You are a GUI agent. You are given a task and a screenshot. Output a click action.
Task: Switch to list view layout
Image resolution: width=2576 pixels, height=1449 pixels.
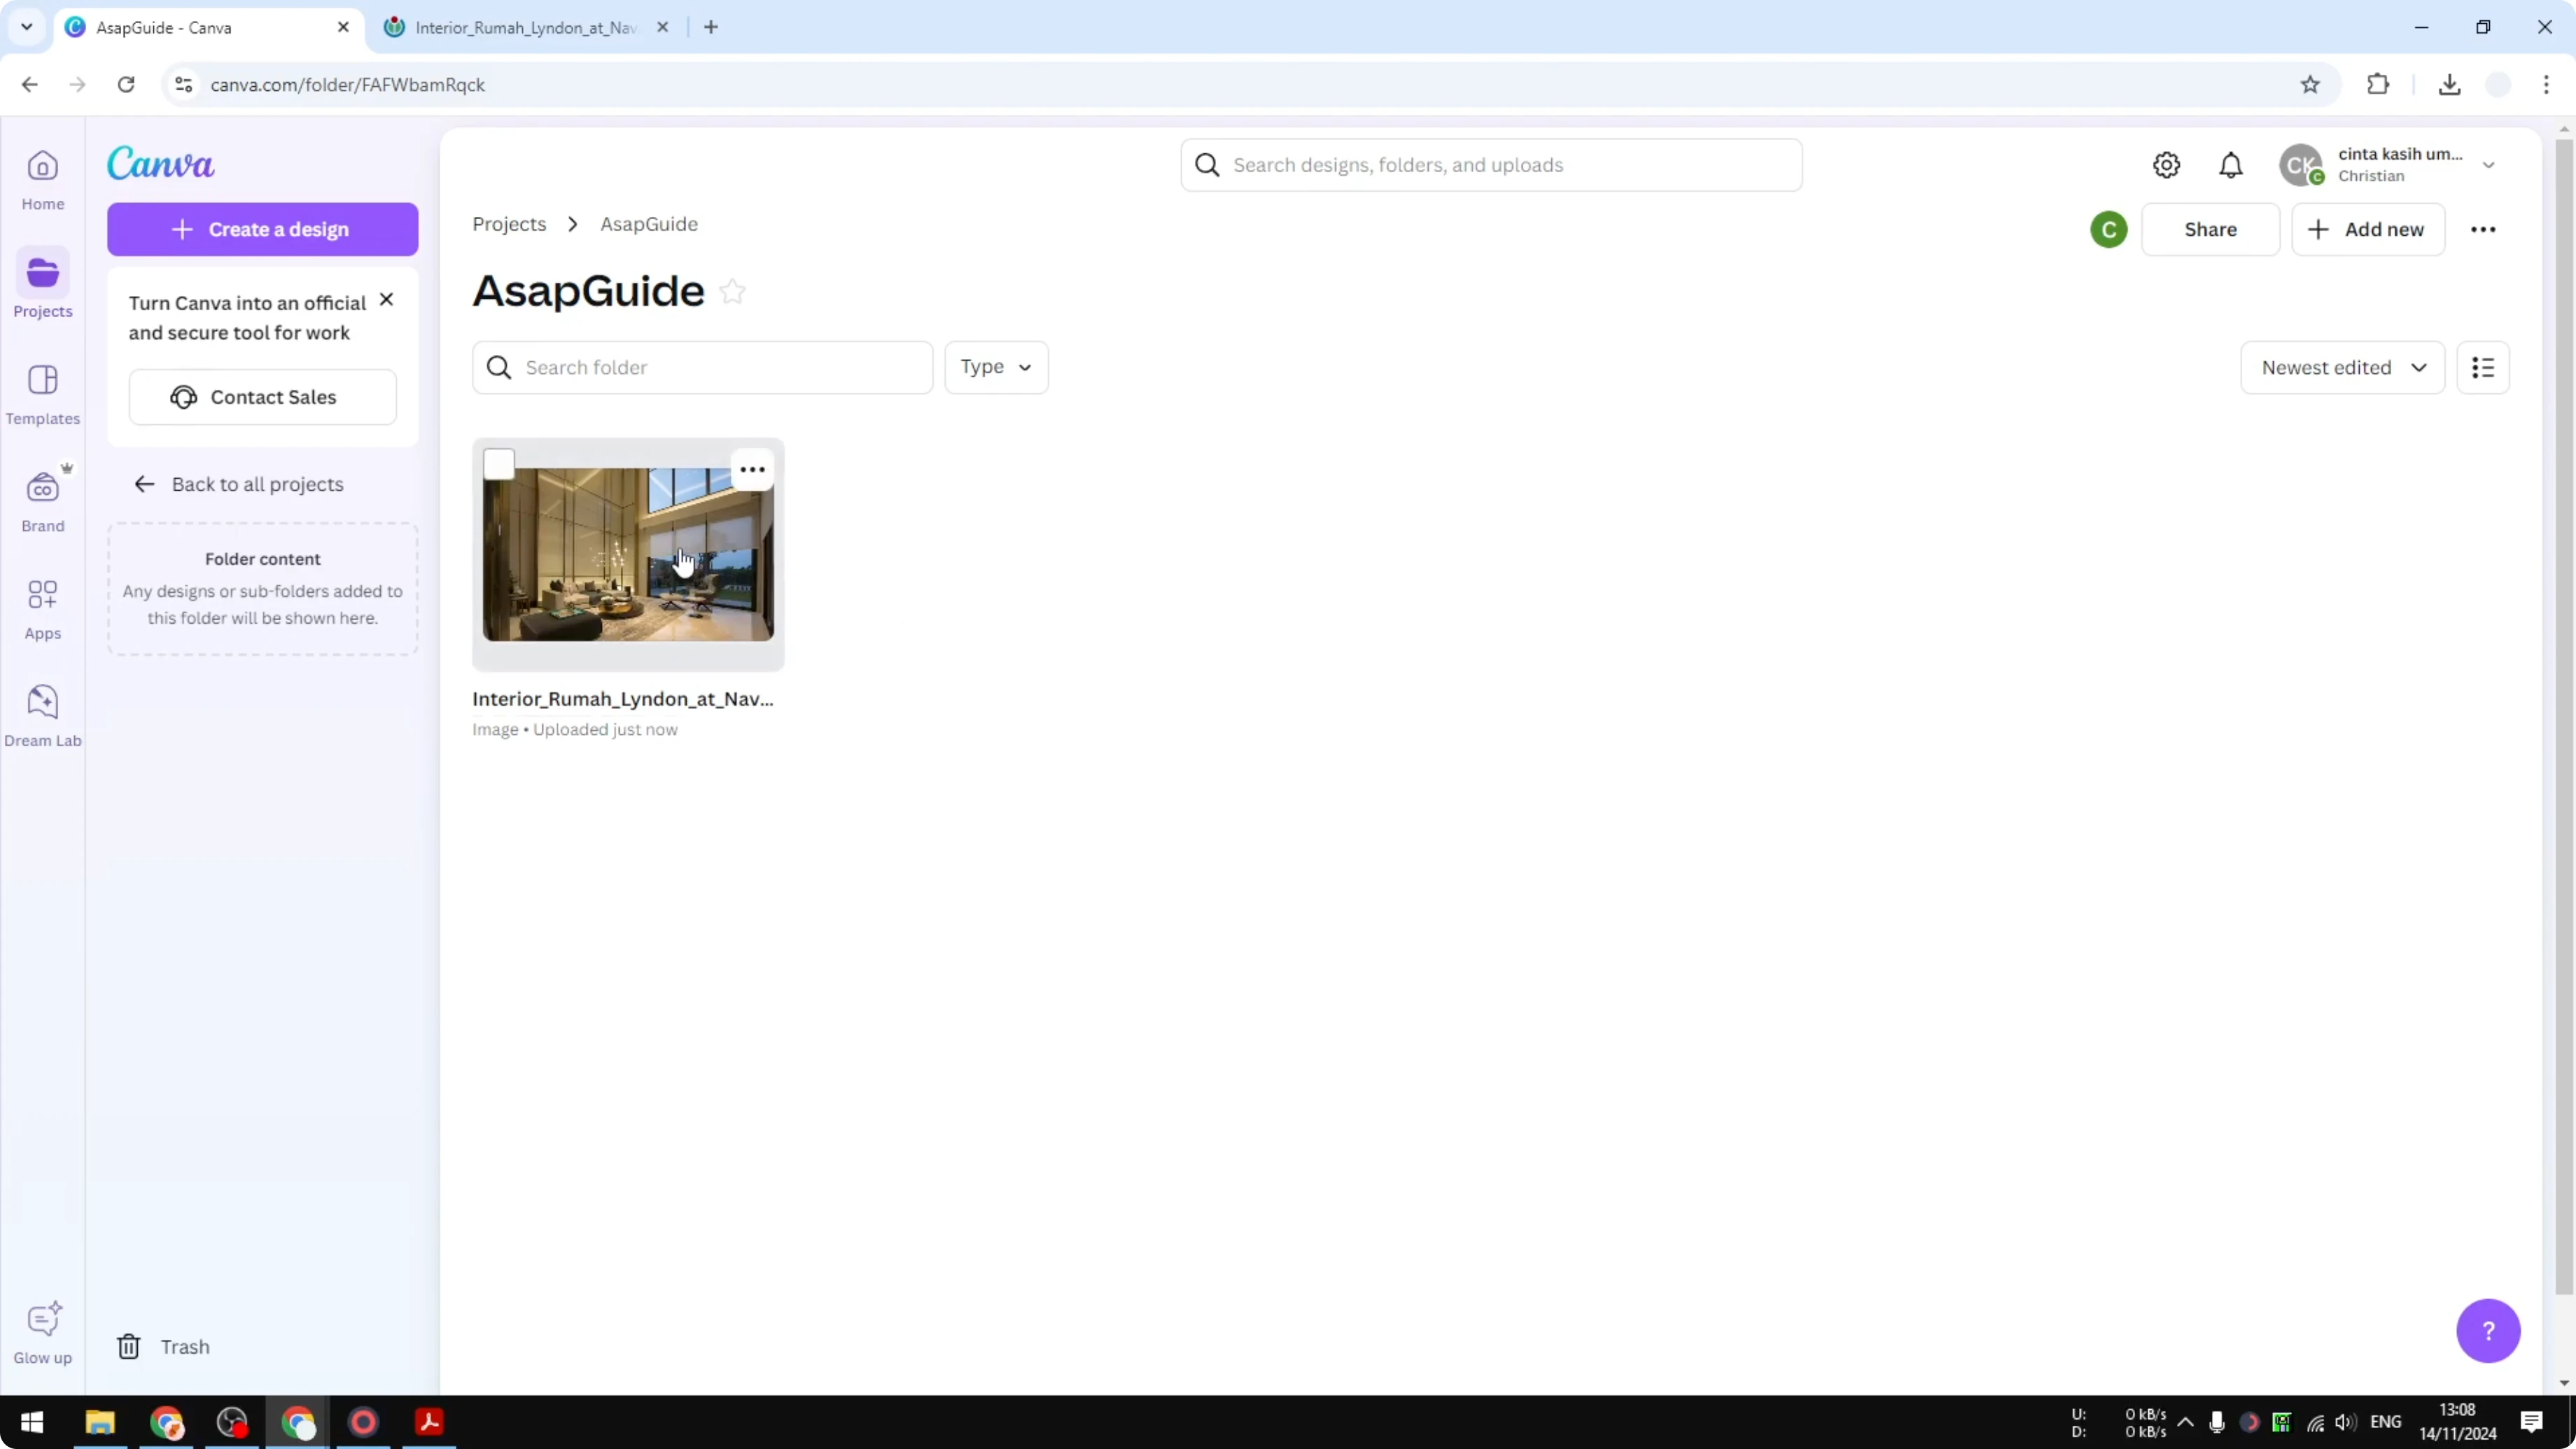pyautogui.click(x=2484, y=367)
